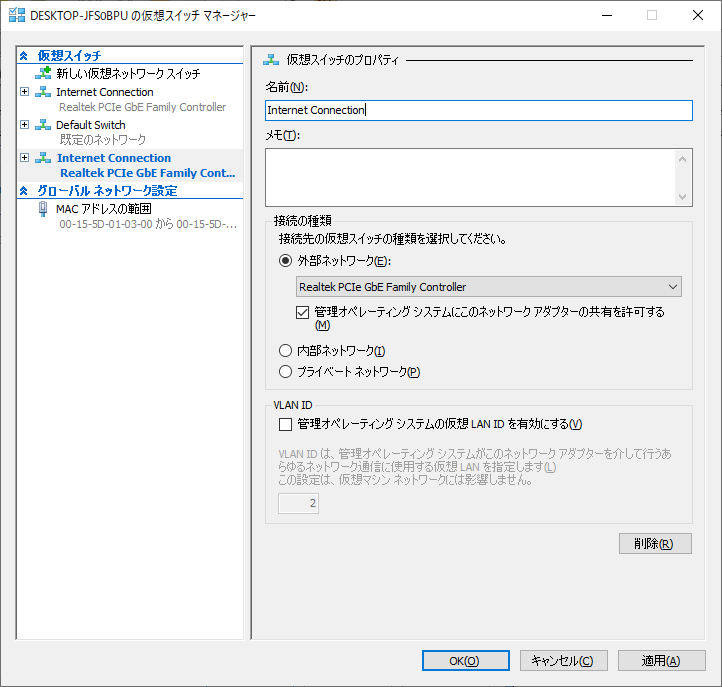This screenshot has height=687, width=722.
Task: Select the MAC アドレスの範囲 item
Action: click(104, 209)
